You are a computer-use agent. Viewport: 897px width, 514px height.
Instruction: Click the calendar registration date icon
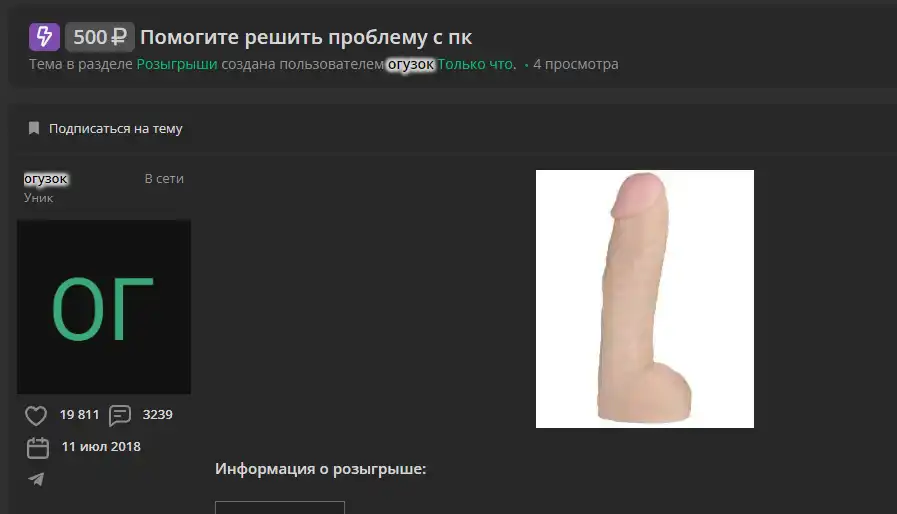click(x=38, y=448)
